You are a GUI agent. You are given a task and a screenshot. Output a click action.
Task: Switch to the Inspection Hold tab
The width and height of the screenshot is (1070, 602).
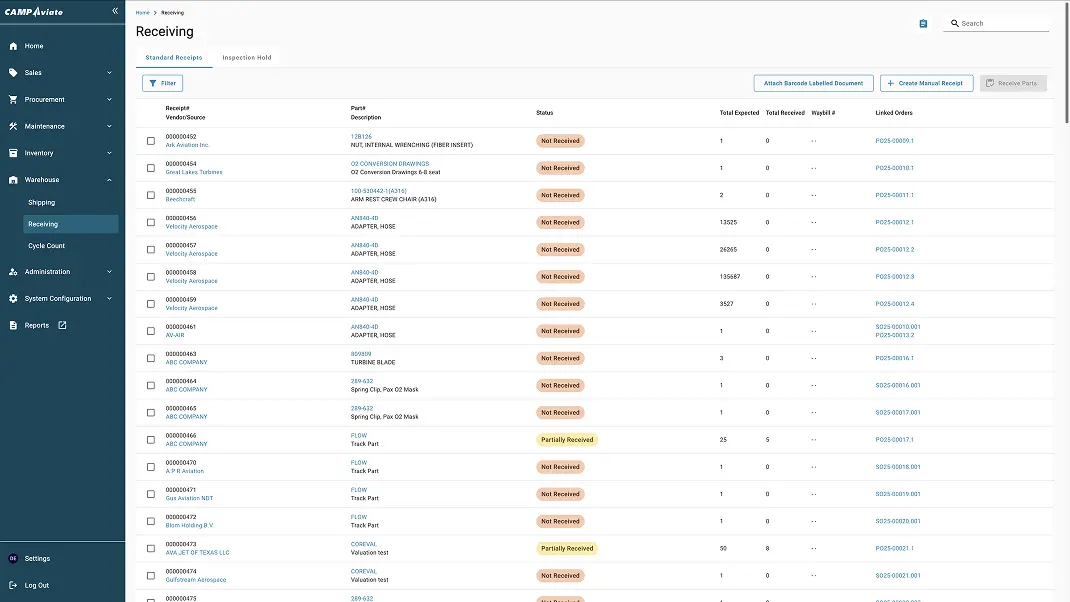click(x=247, y=57)
